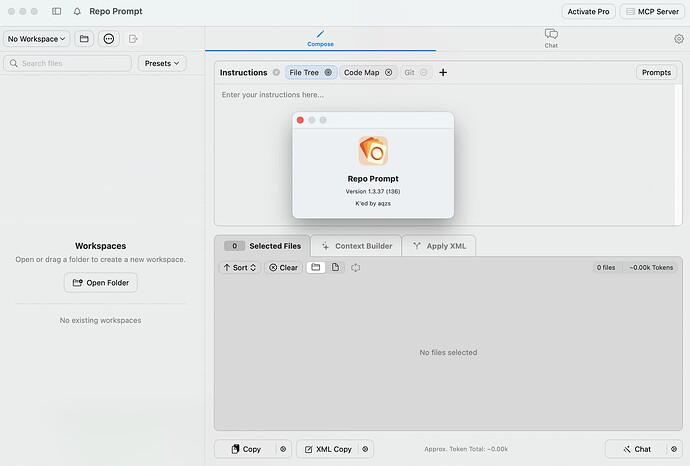Open the notifications bell

pos(77,11)
